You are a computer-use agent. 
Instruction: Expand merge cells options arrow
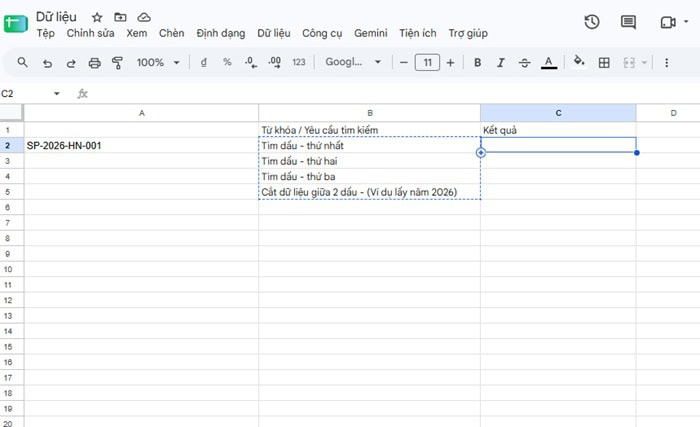pos(644,63)
